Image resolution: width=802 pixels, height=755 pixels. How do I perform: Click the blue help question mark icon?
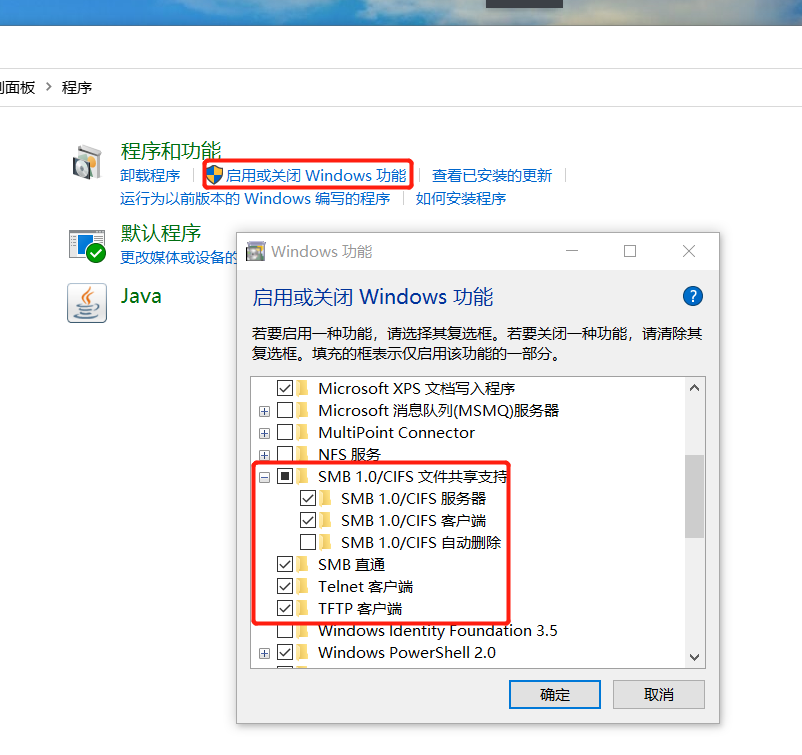(x=693, y=296)
